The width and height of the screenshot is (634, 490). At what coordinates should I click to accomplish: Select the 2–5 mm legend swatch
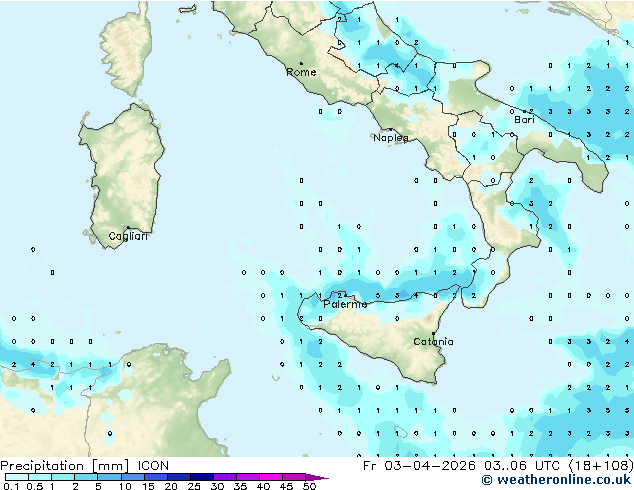click(86, 477)
